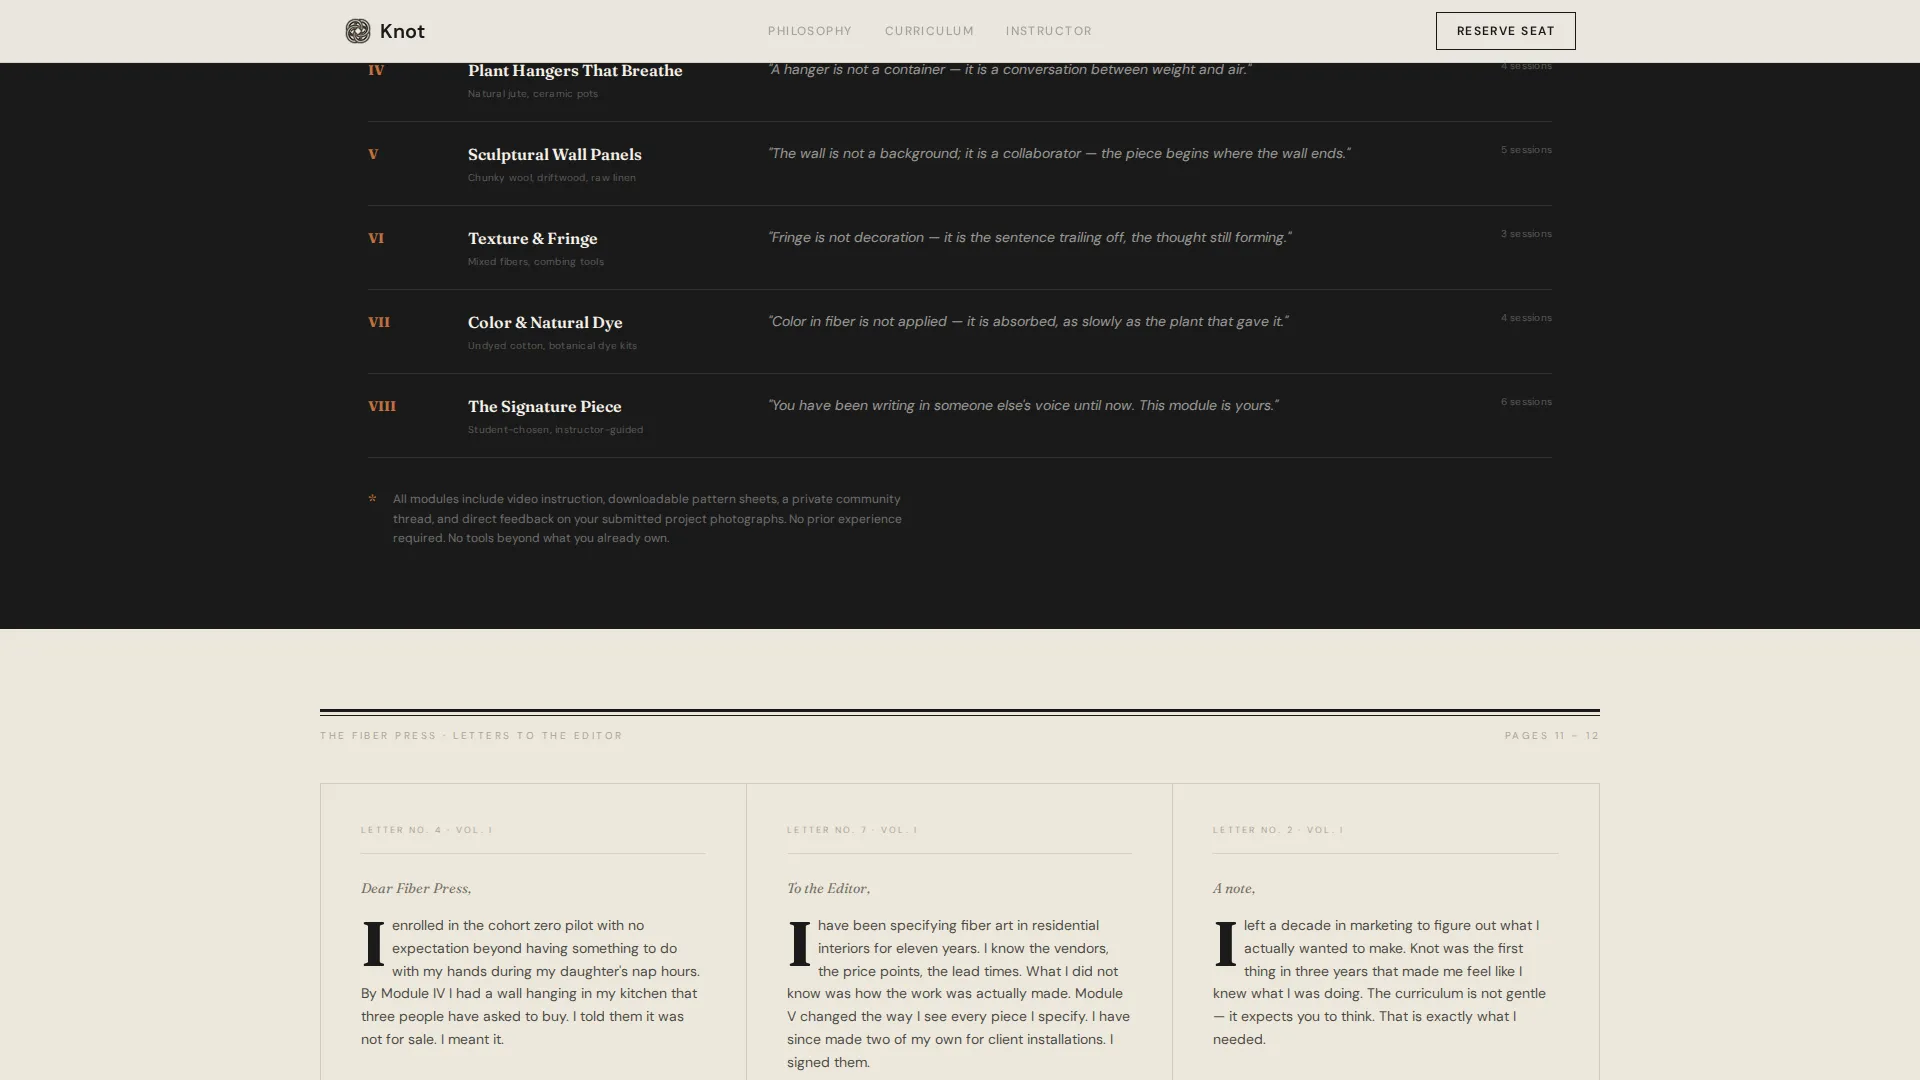The height and width of the screenshot is (1080, 1920).
Task: Click the '6 sessions' label
Action: [1525, 402]
